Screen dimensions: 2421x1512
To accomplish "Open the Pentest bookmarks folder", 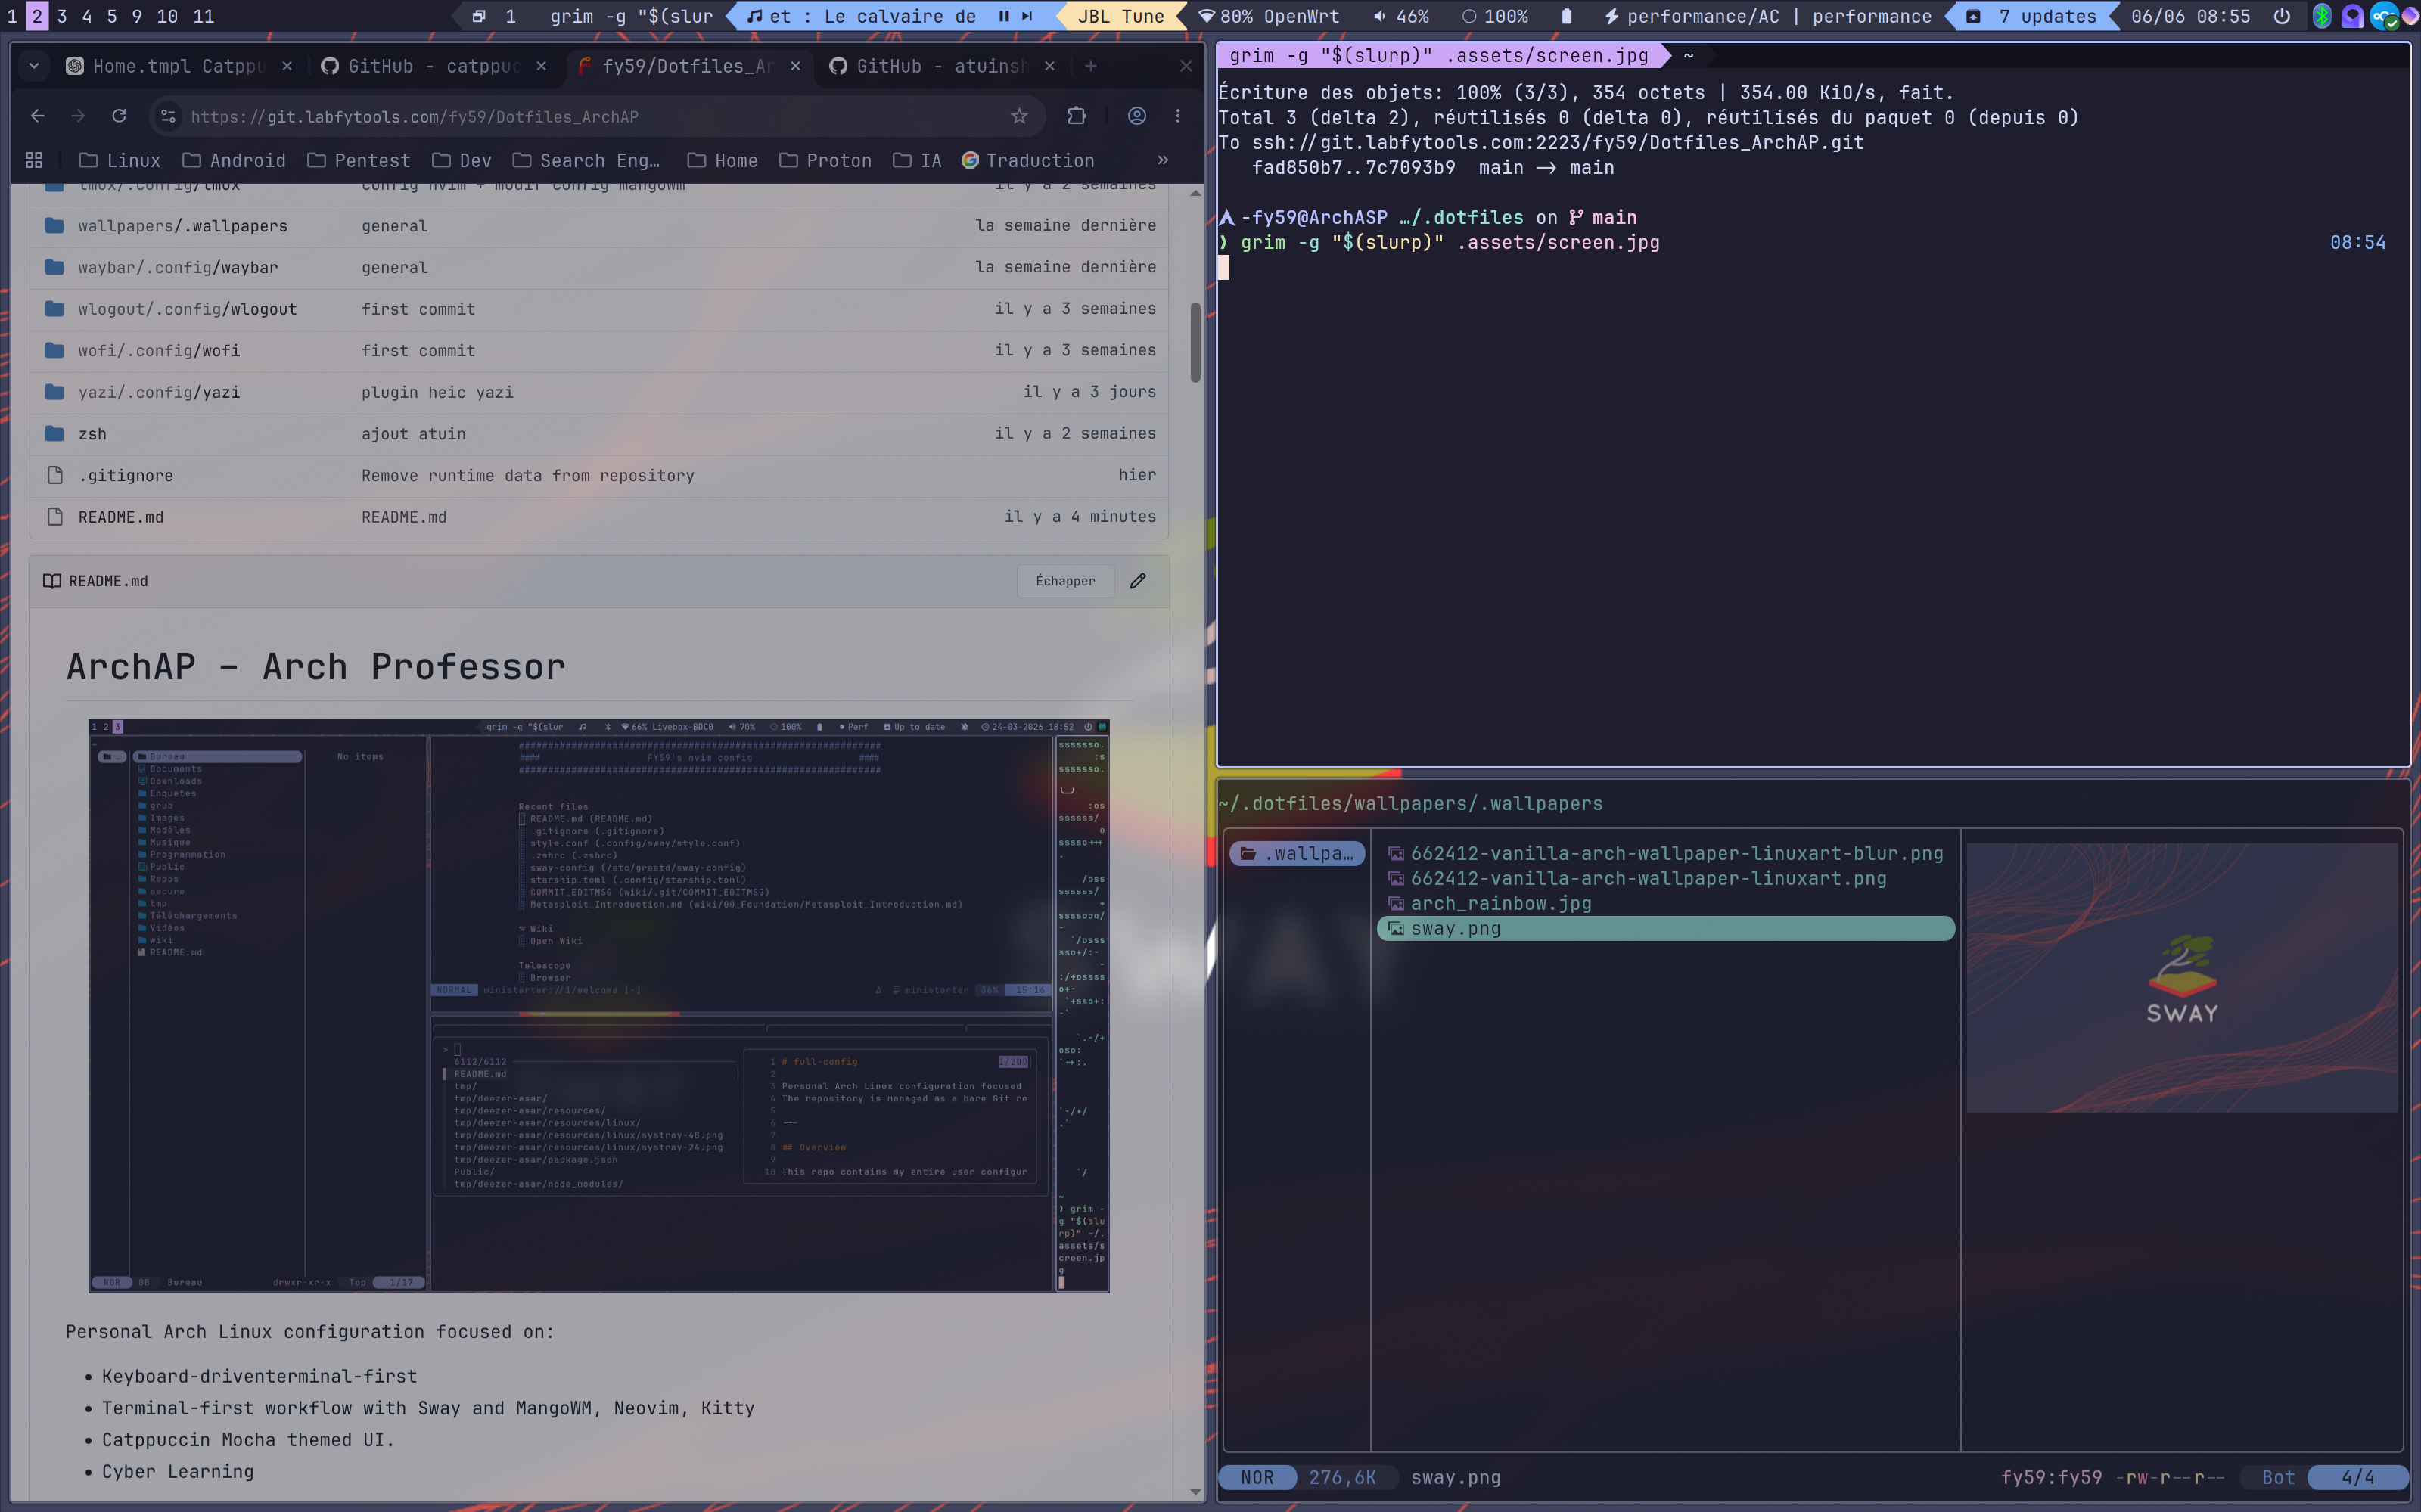I will pos(359,160).
